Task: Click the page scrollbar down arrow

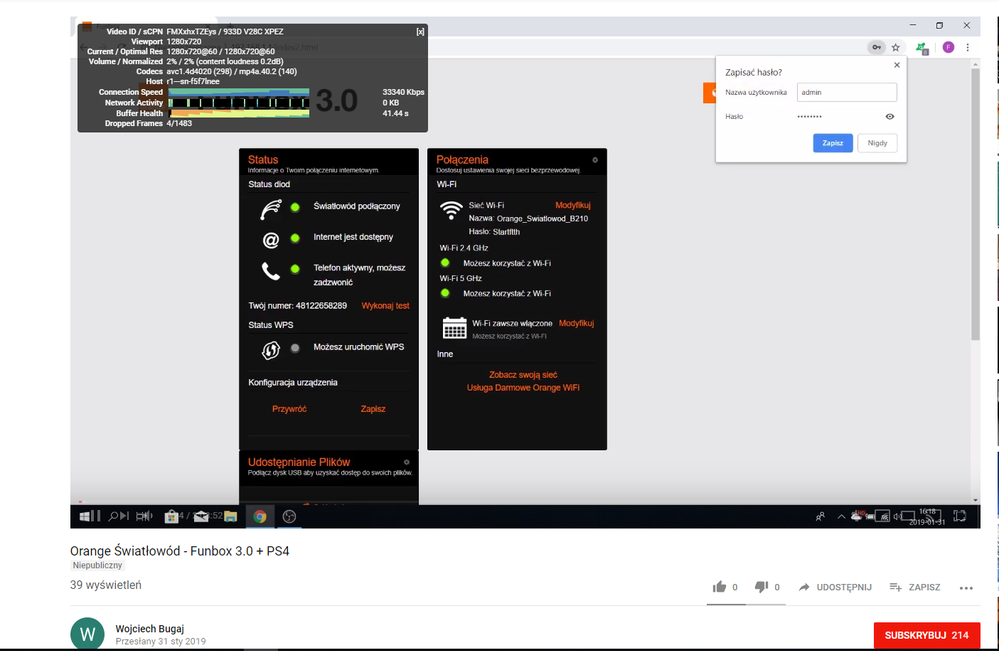Action: click(x=975, y=501)
